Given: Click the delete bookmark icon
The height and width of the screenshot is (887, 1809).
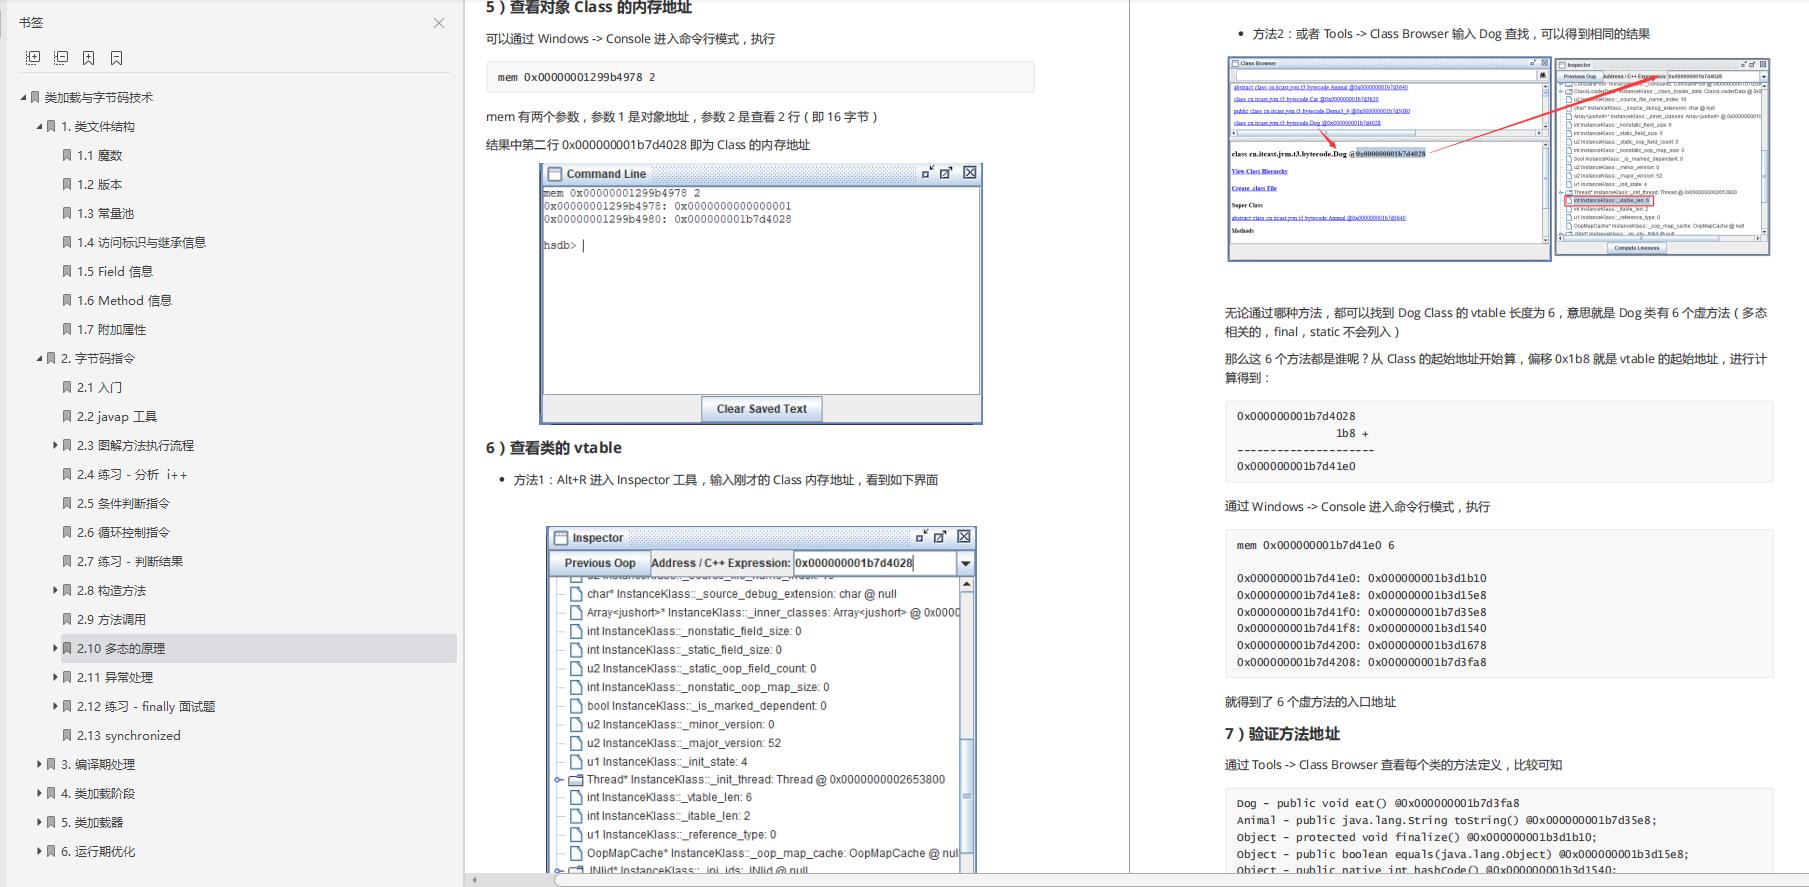Looking at the screenshot, I should click(x=117, y=58).
